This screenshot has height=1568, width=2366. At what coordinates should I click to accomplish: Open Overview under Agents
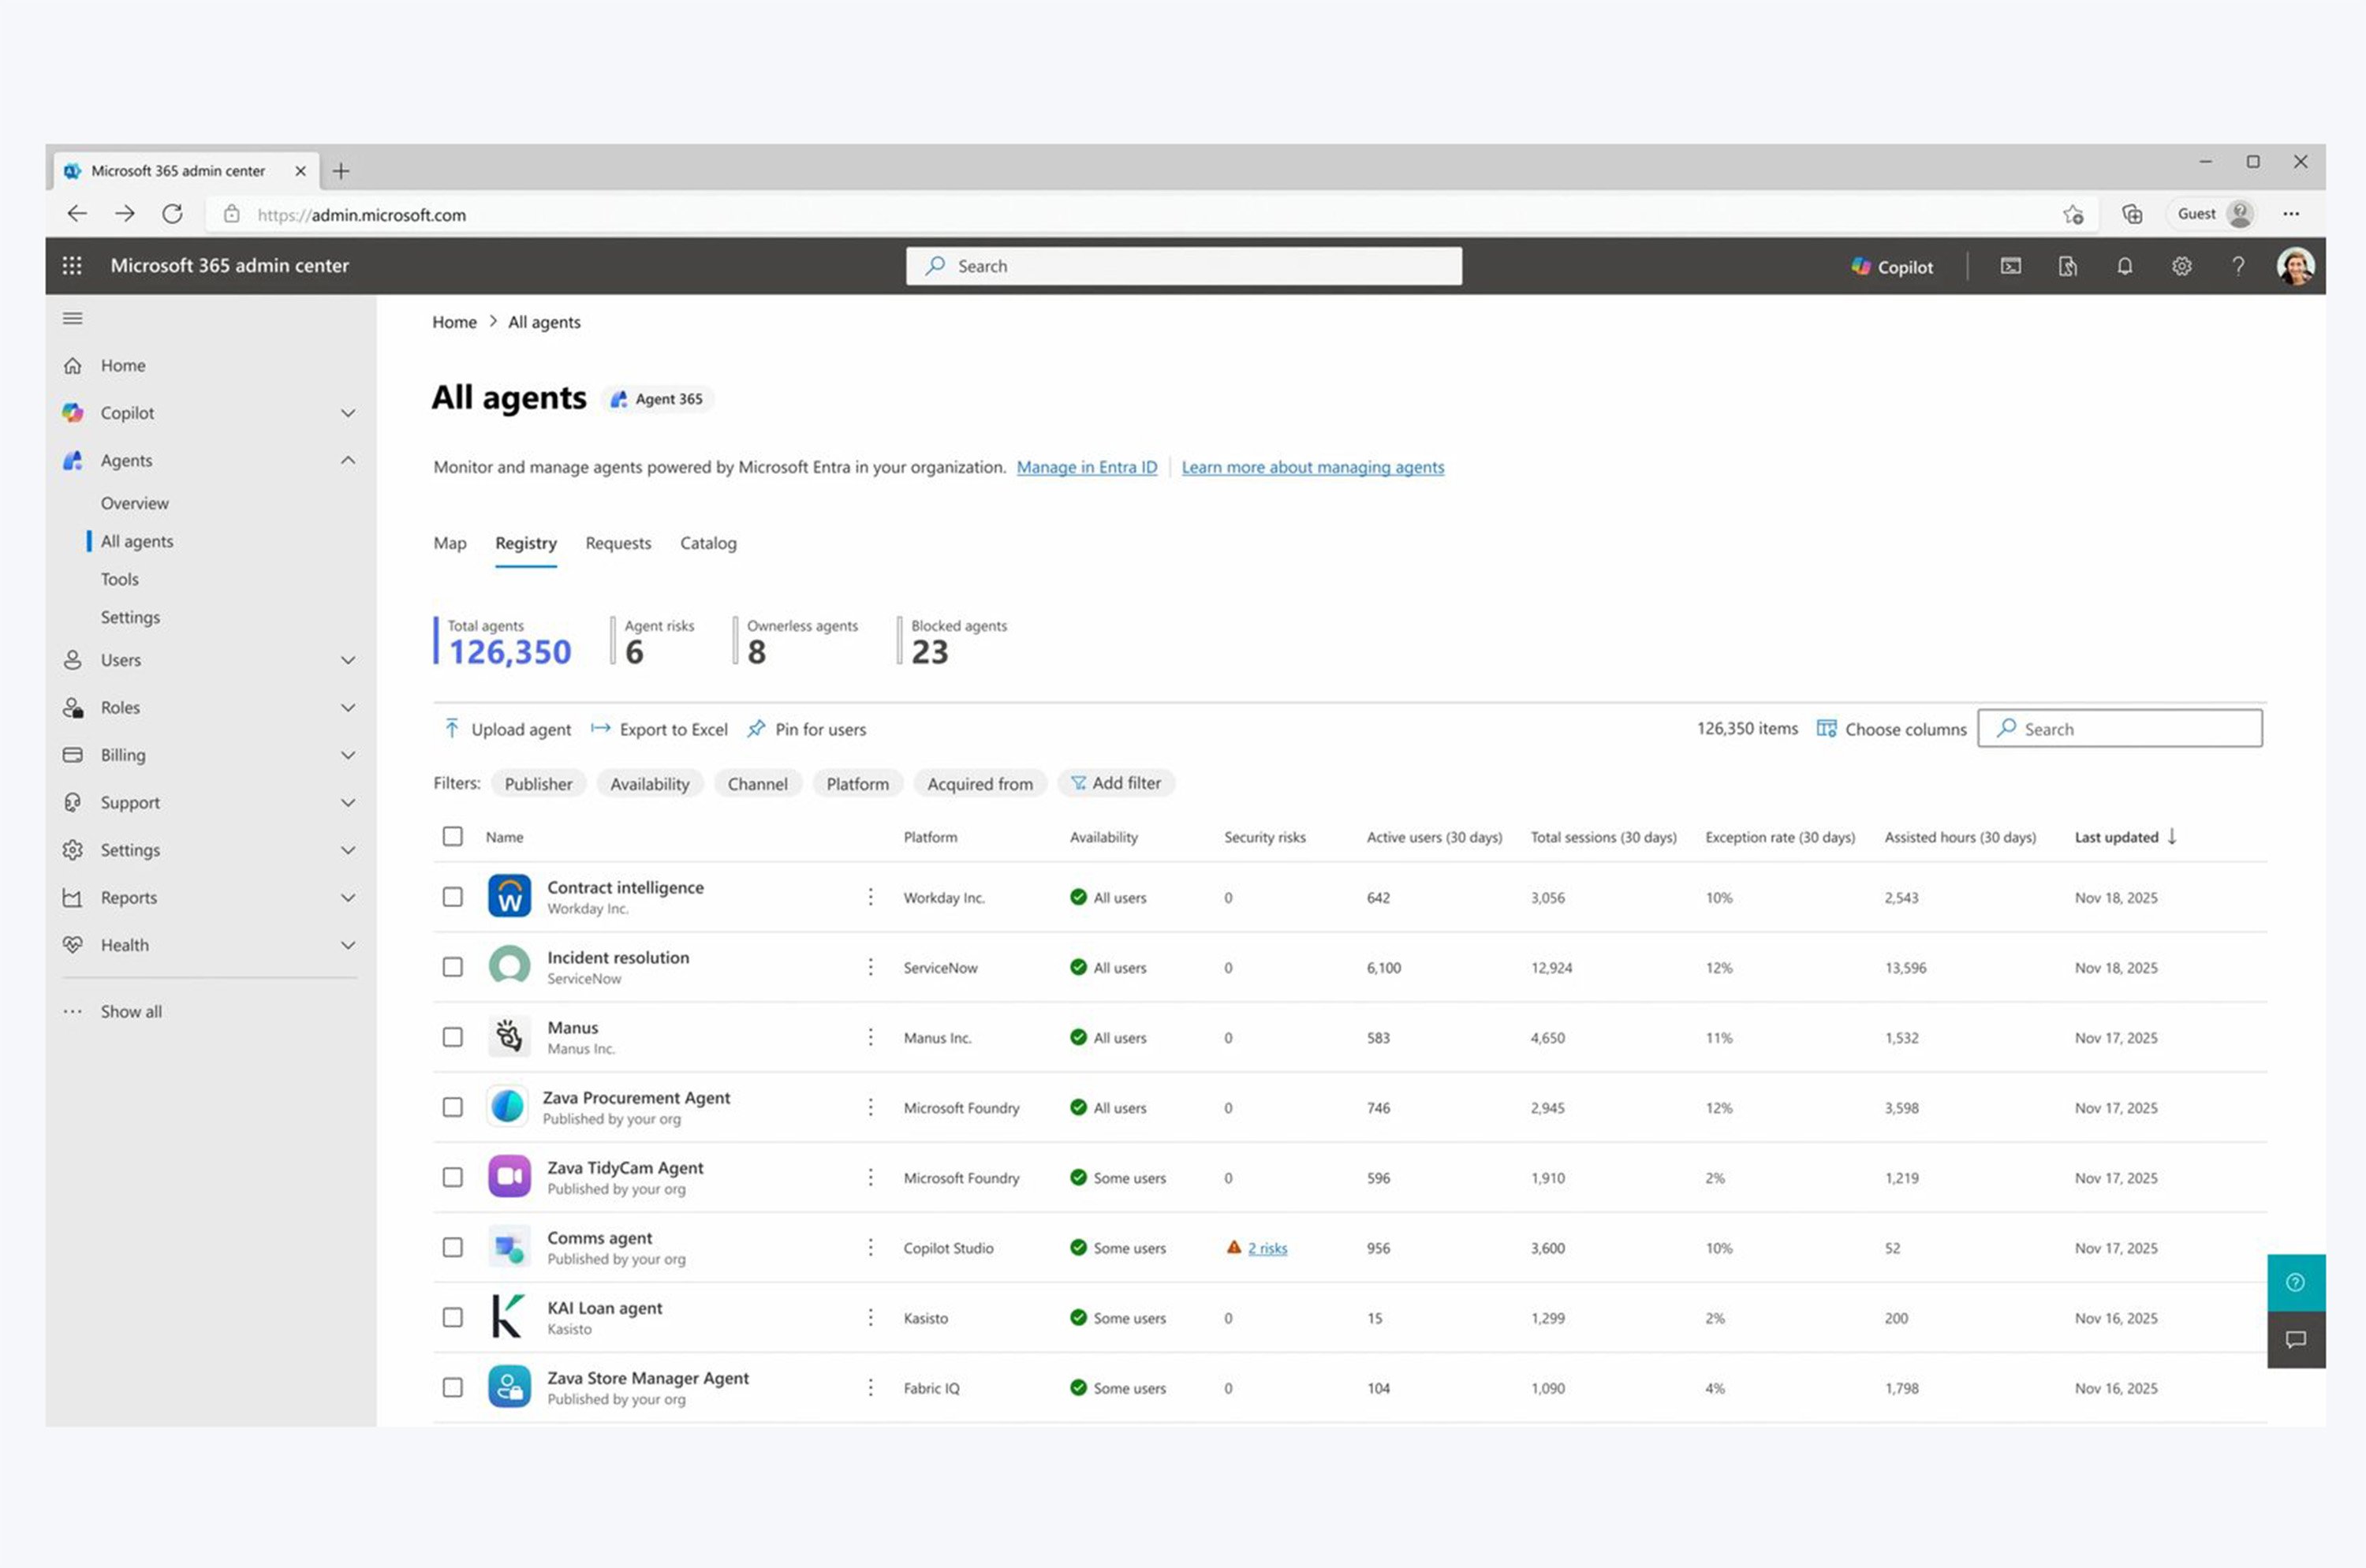(135, 503)
